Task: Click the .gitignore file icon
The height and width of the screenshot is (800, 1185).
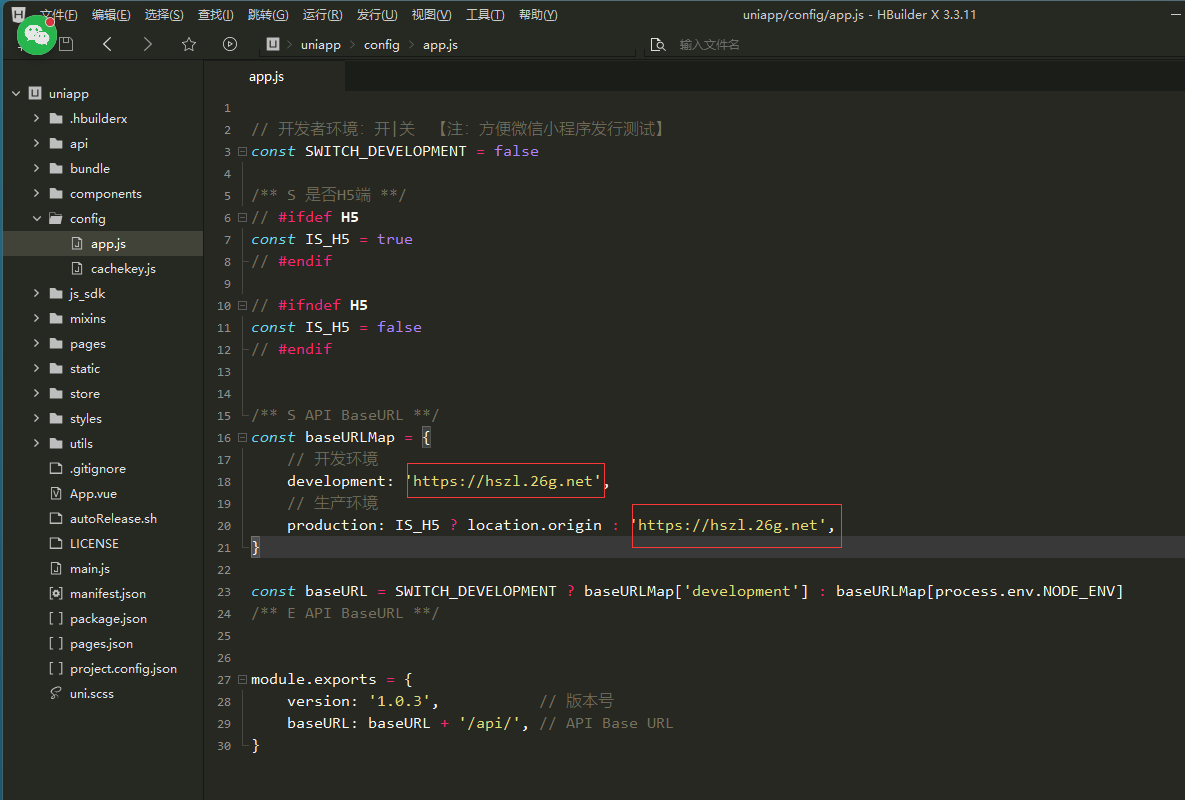Action: click(x=56, y=468)
